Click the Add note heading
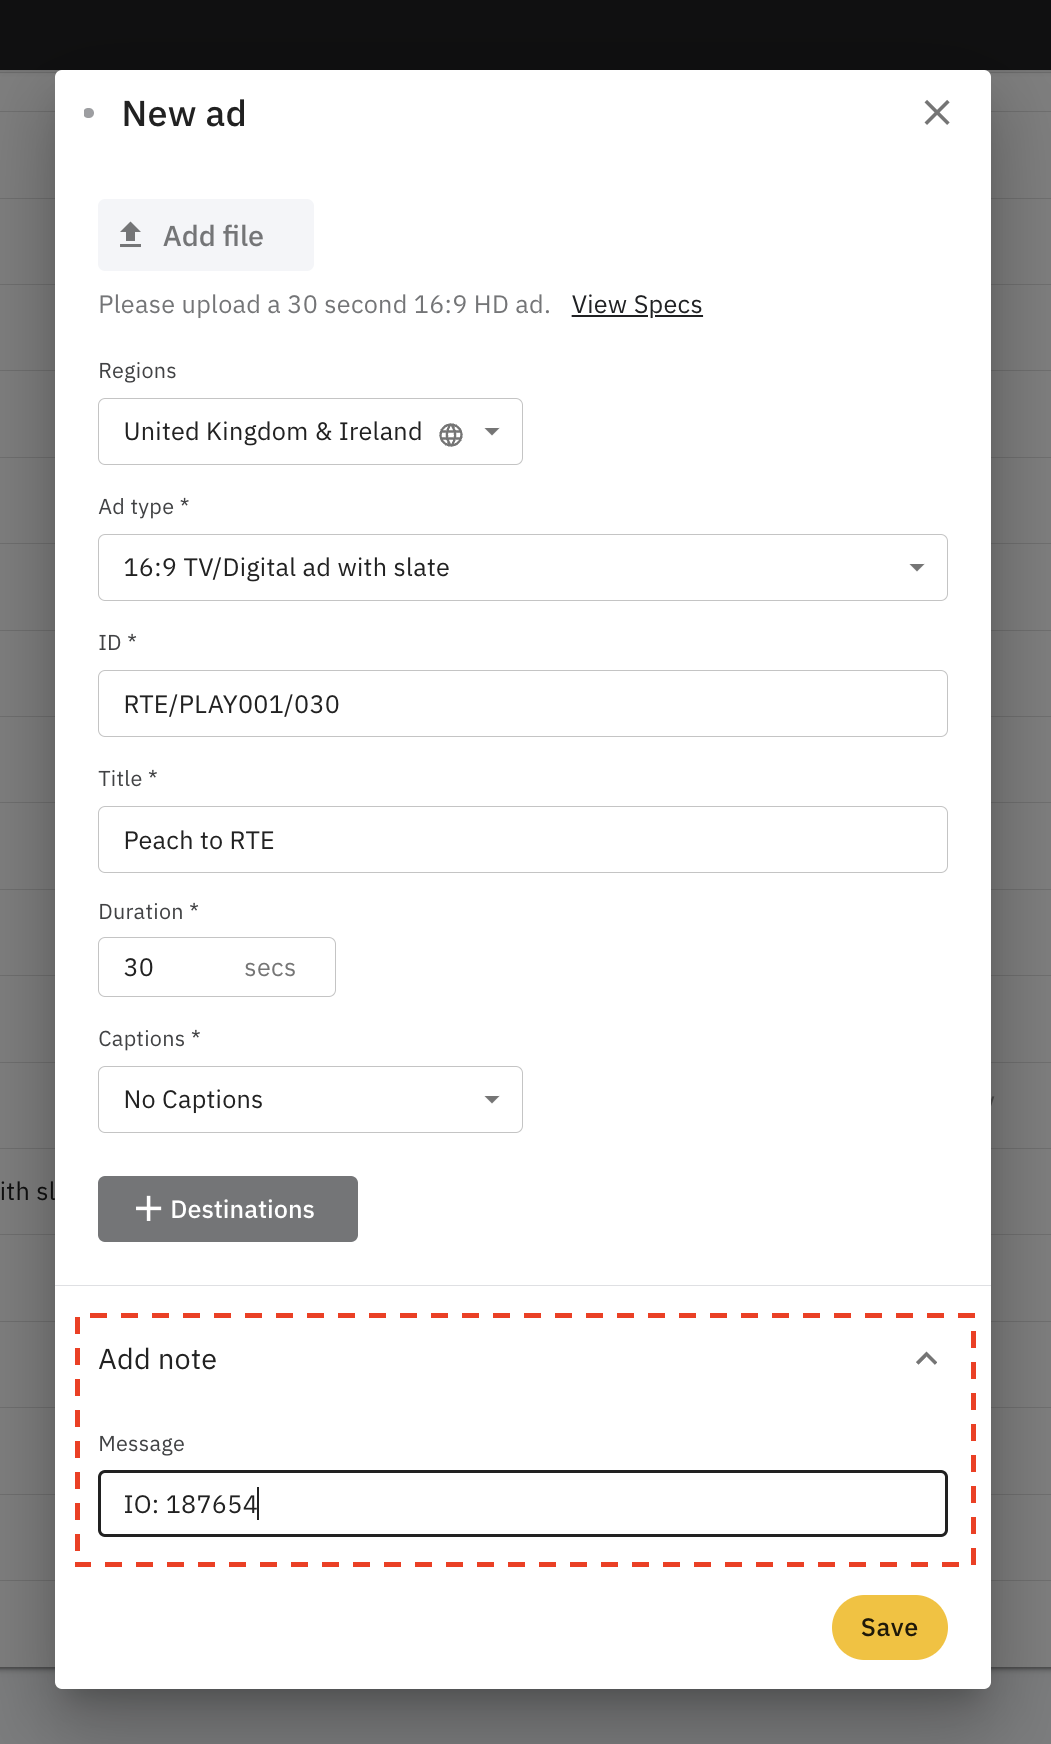The image size is (1051, 1744). [157, 1359]
